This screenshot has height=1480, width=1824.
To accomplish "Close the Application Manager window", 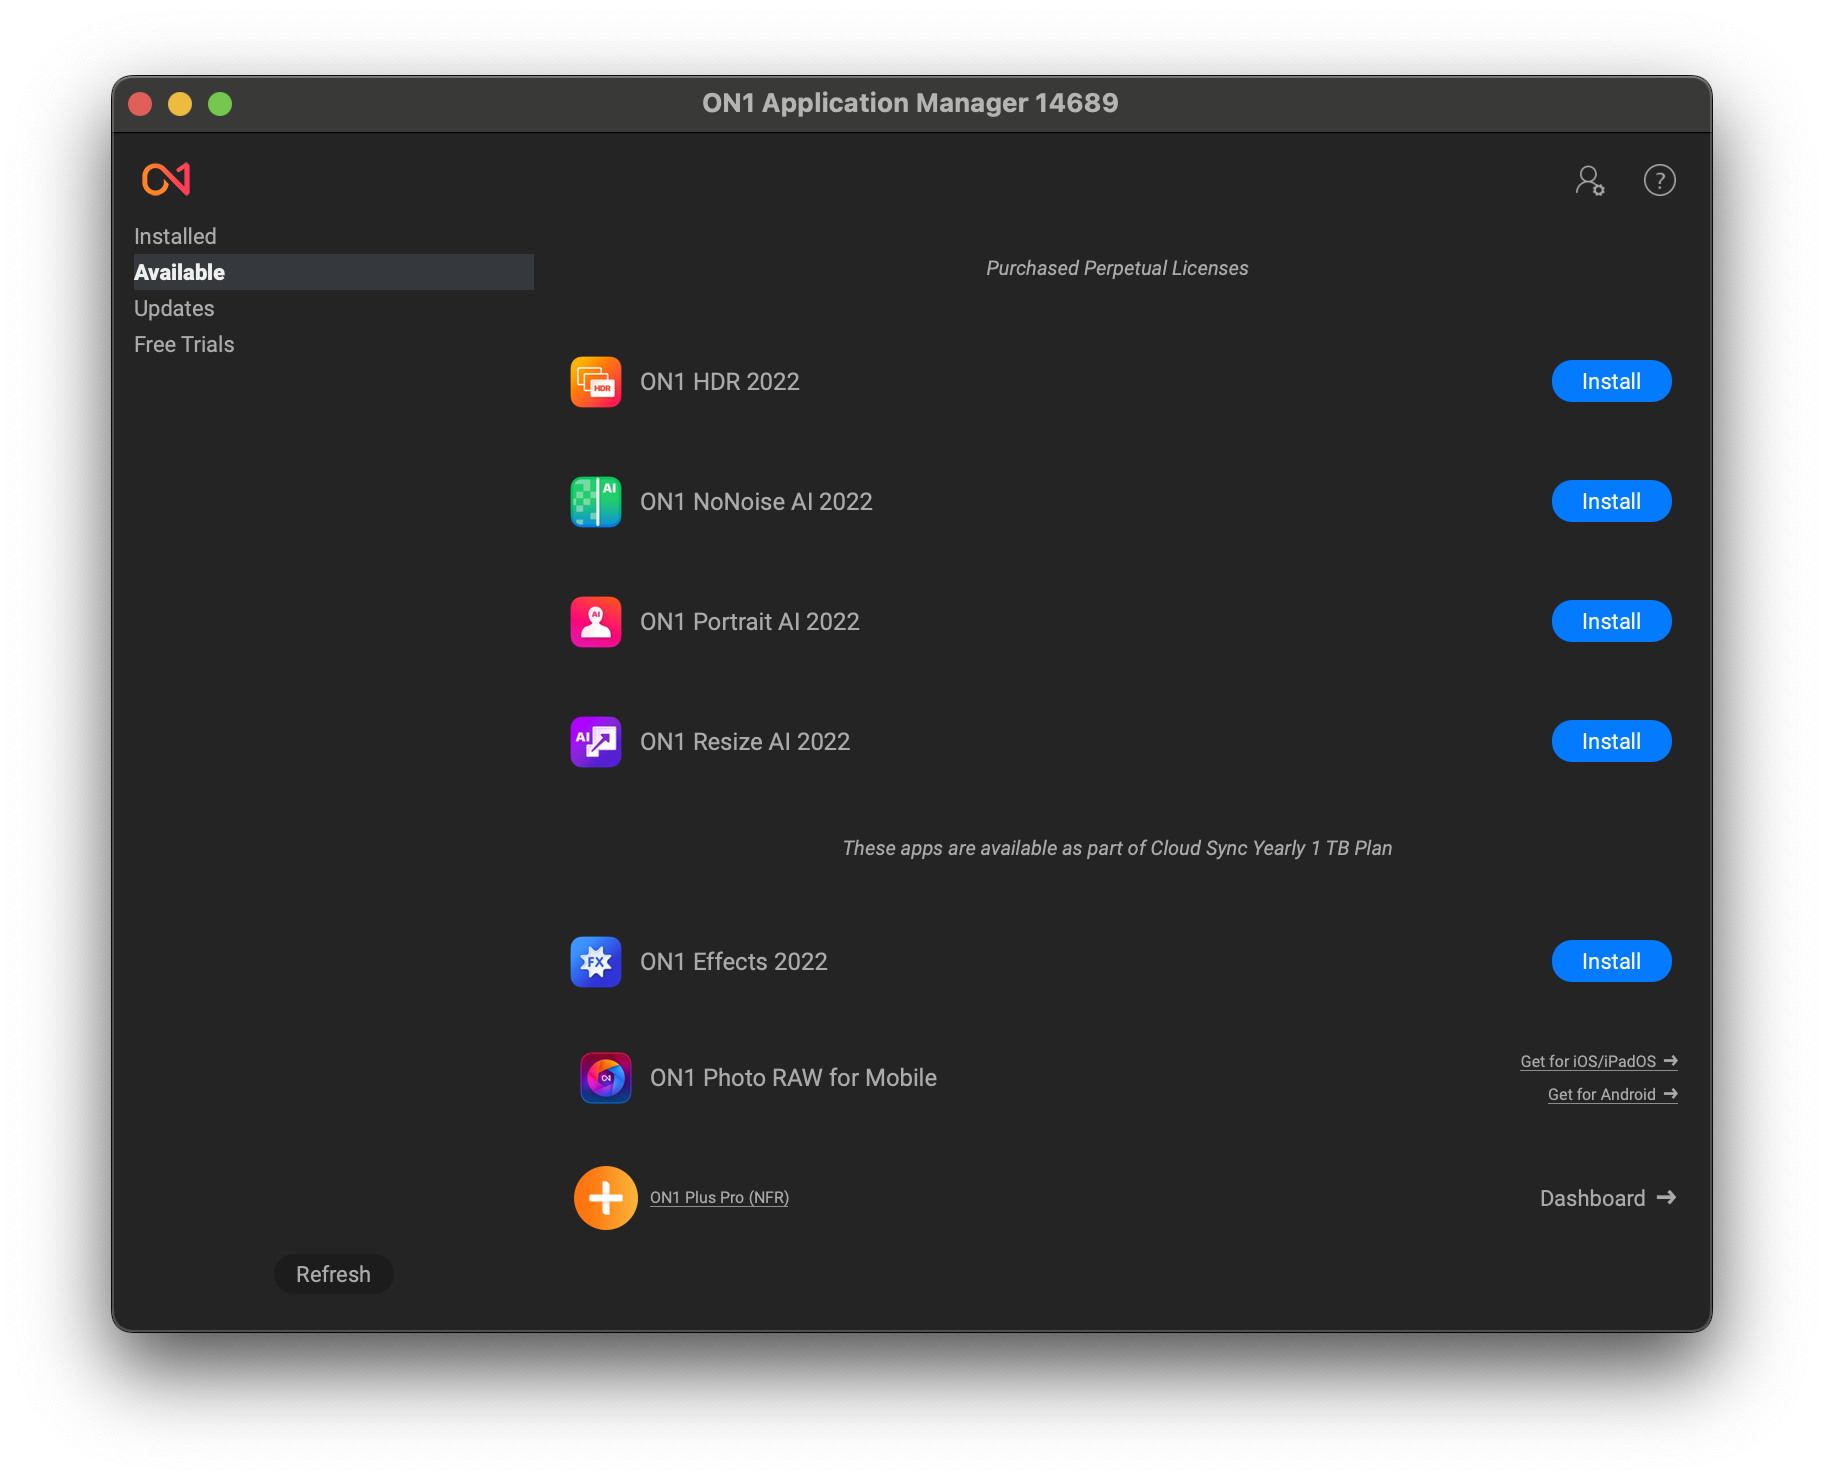I will point(140,104).
